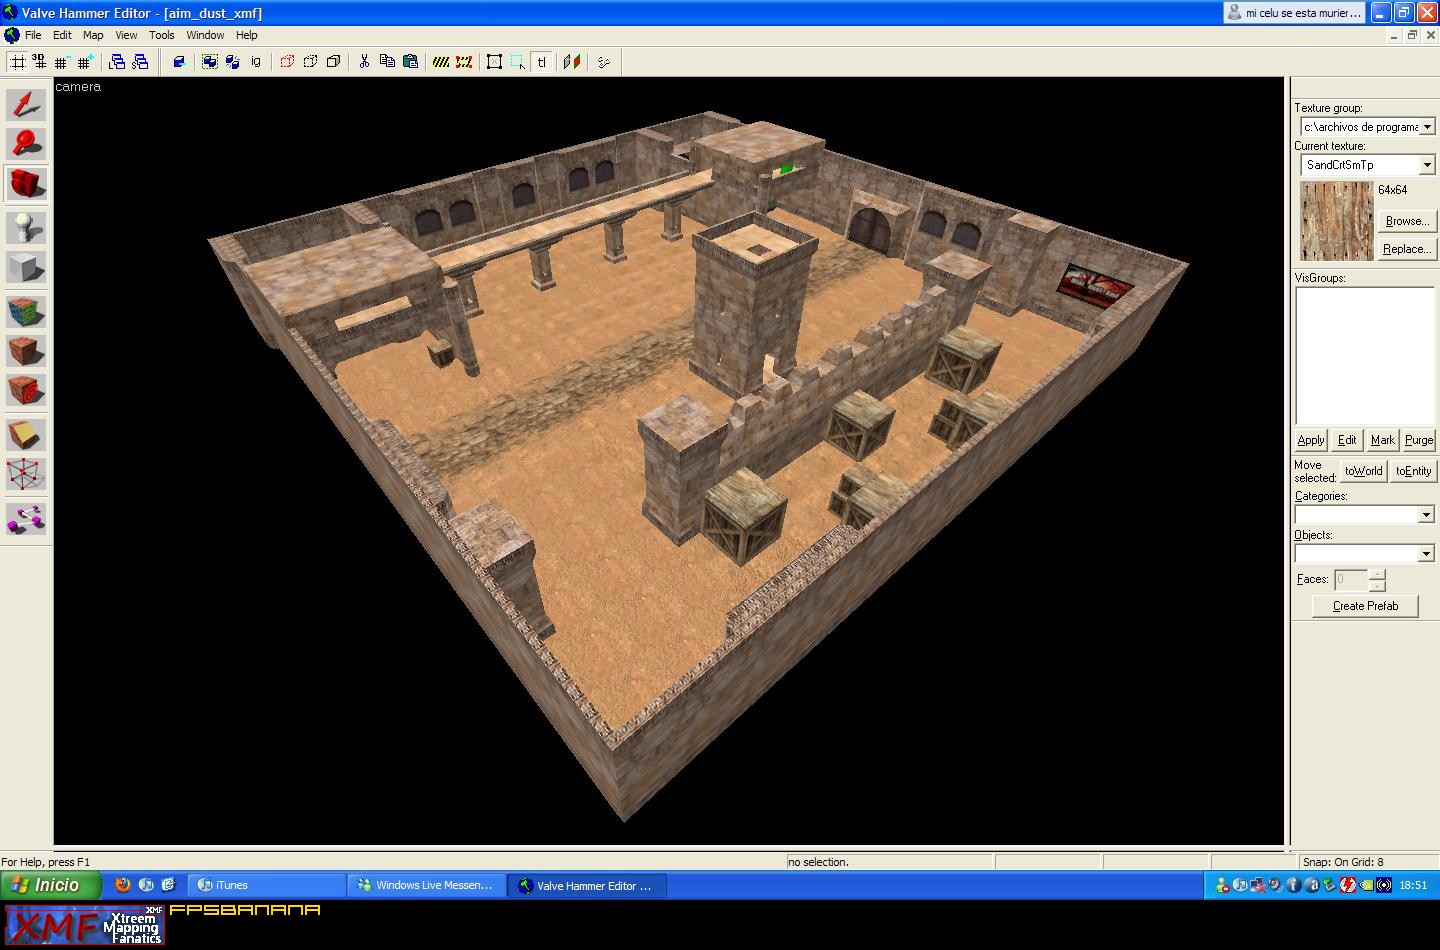The height and width of the screenshot is (950, 1440).
Task: Expand the Categories dropdown
Action: [1427, 514]
